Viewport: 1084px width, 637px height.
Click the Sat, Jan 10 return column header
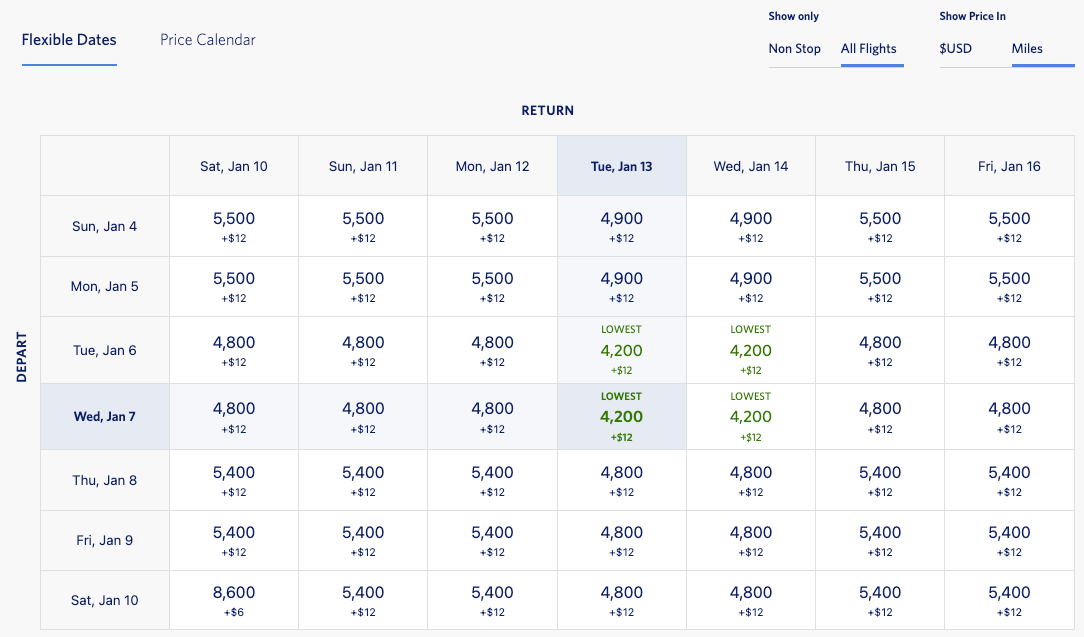tap(234, 164)
